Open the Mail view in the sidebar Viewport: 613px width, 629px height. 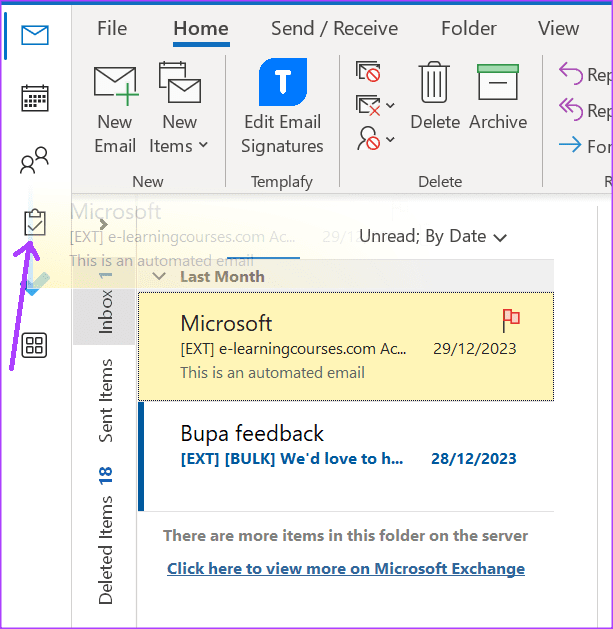35,35
